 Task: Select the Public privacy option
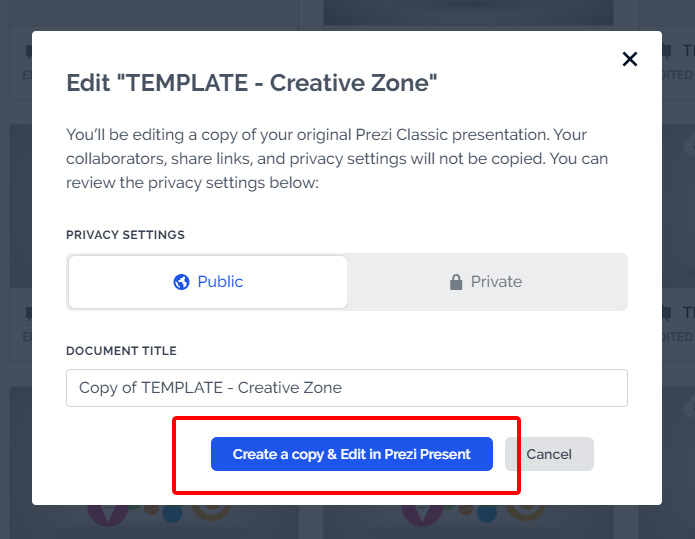point(208,282)
